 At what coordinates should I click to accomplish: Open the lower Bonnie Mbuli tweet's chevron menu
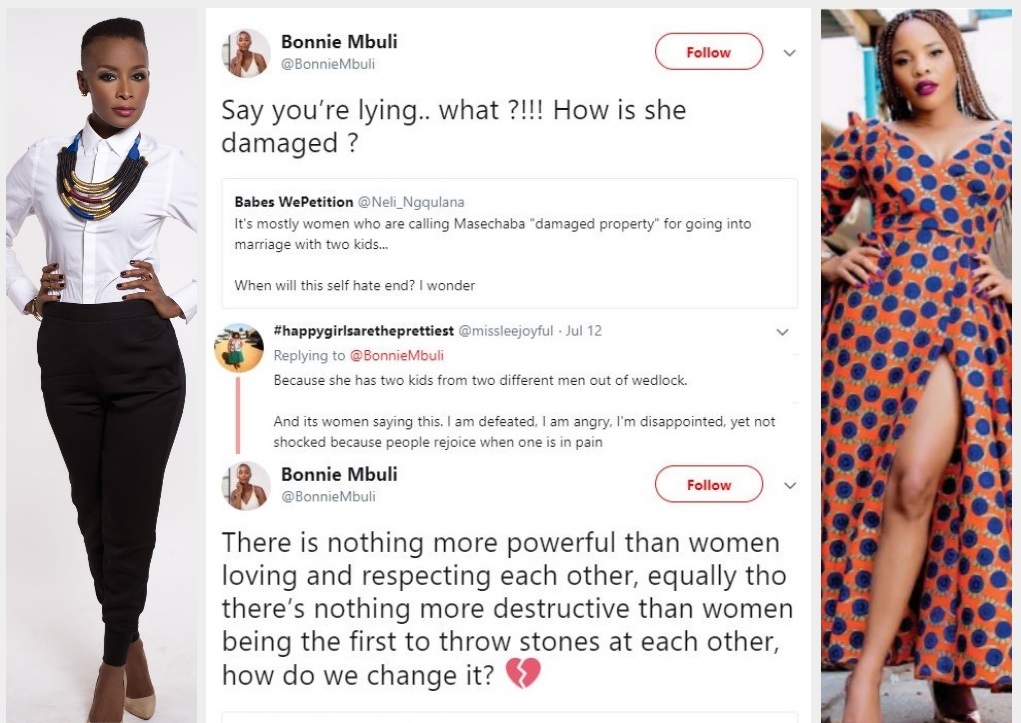(789, 486)
